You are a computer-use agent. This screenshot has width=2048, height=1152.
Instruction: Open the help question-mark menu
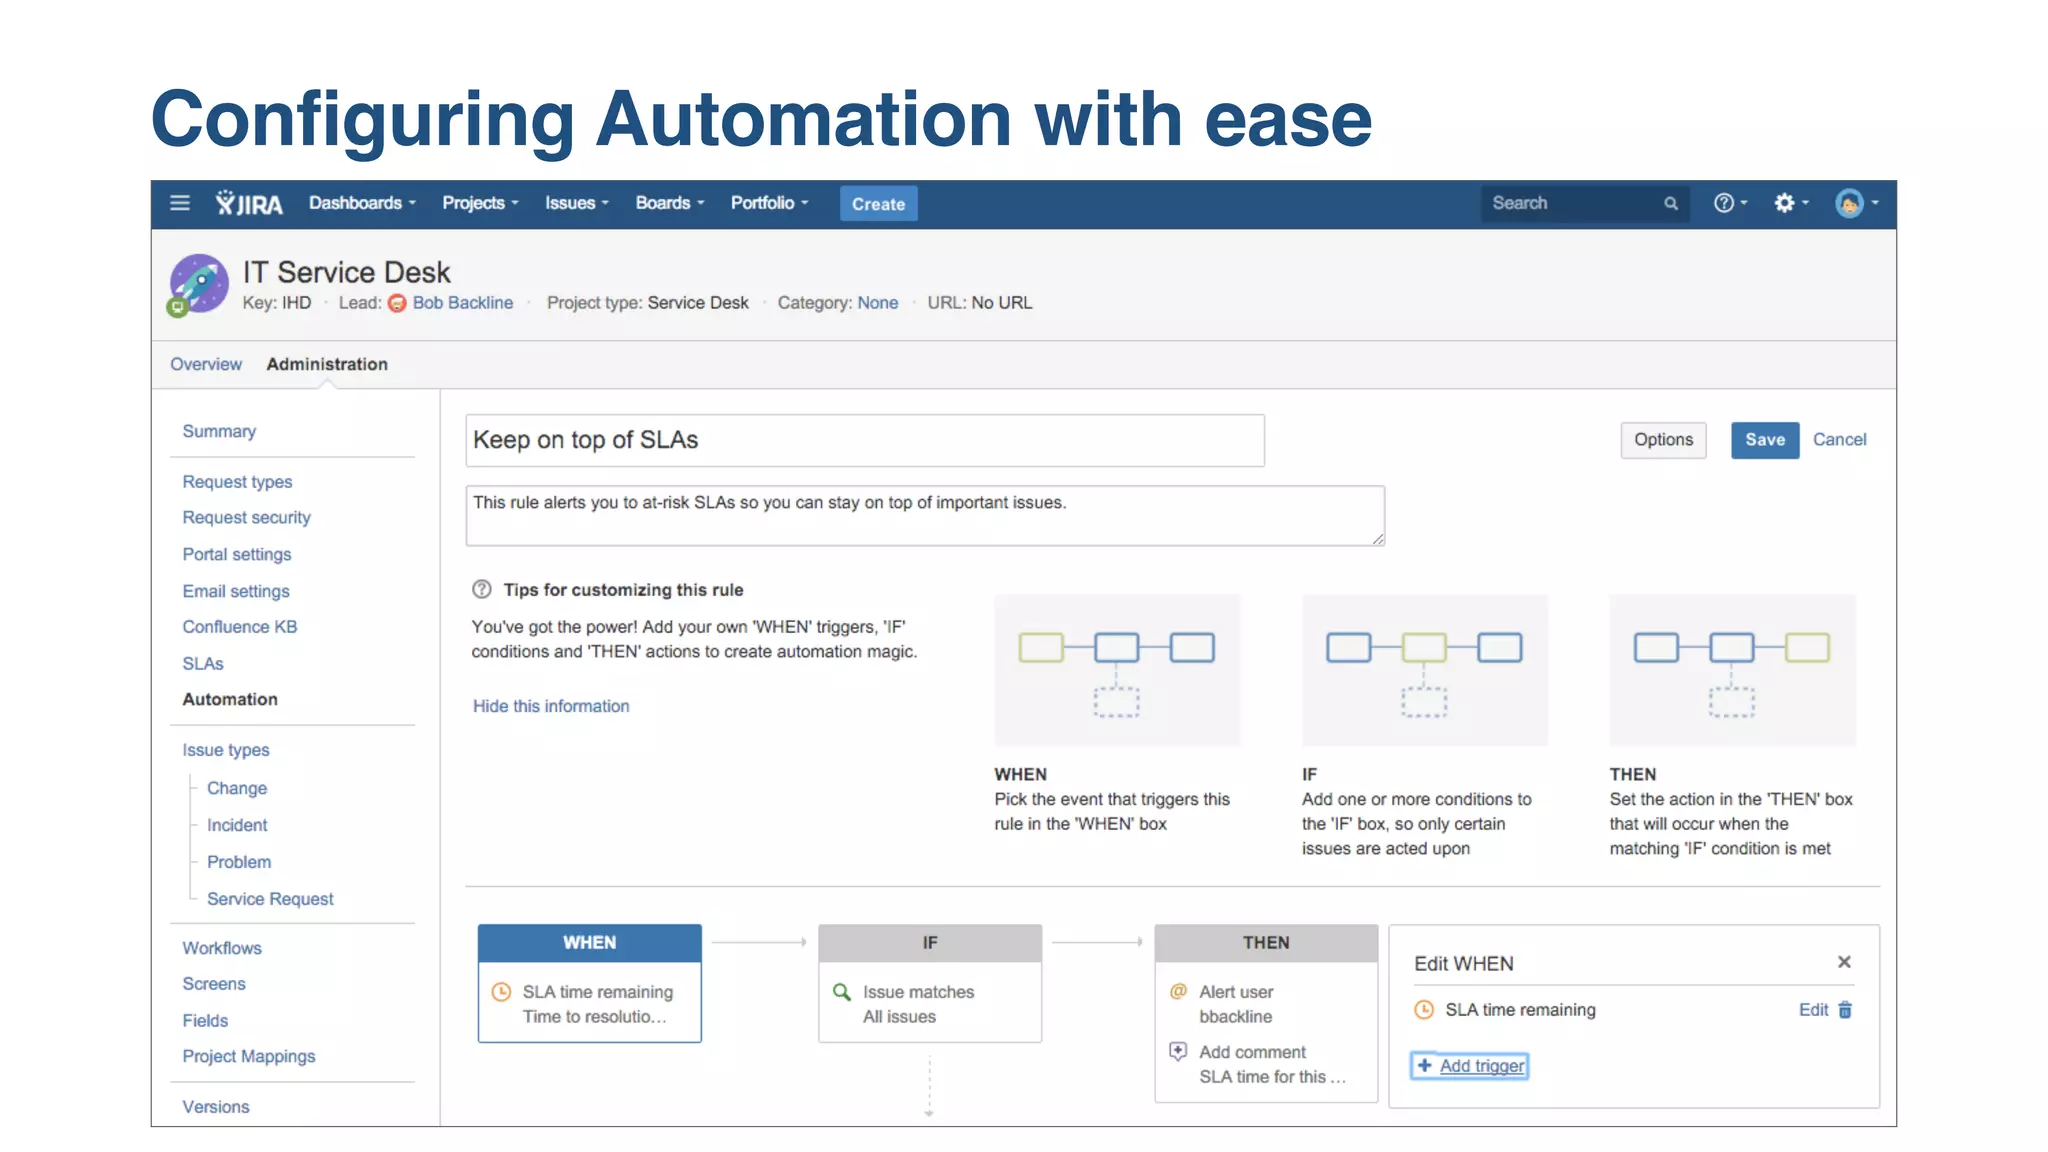tap(1730, 203)
